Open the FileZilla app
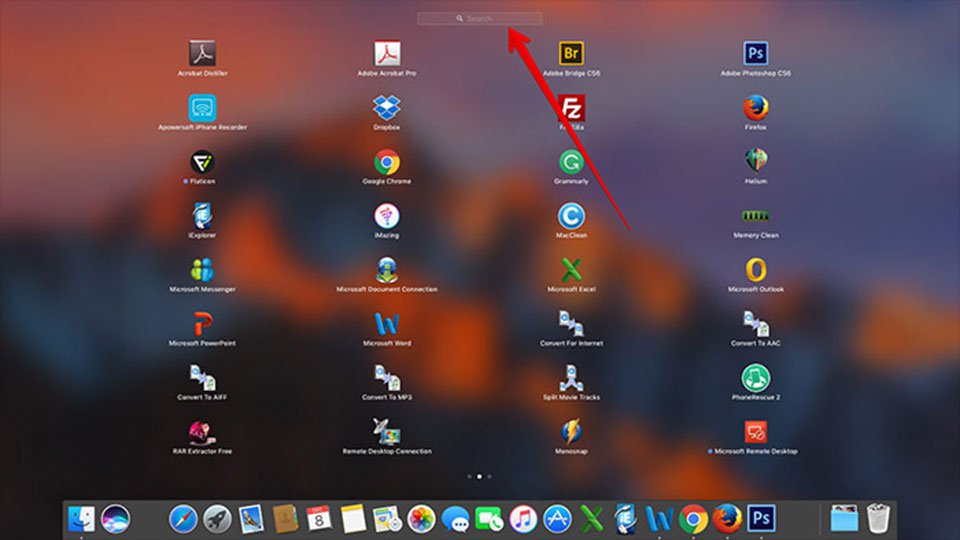The width and height of the screenshot is (960, 540). click(x=571, y=108)
